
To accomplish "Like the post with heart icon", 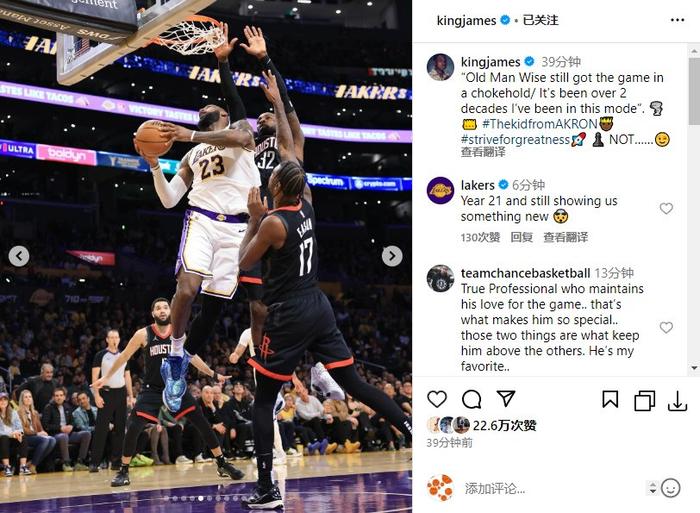I will [437, 399].
